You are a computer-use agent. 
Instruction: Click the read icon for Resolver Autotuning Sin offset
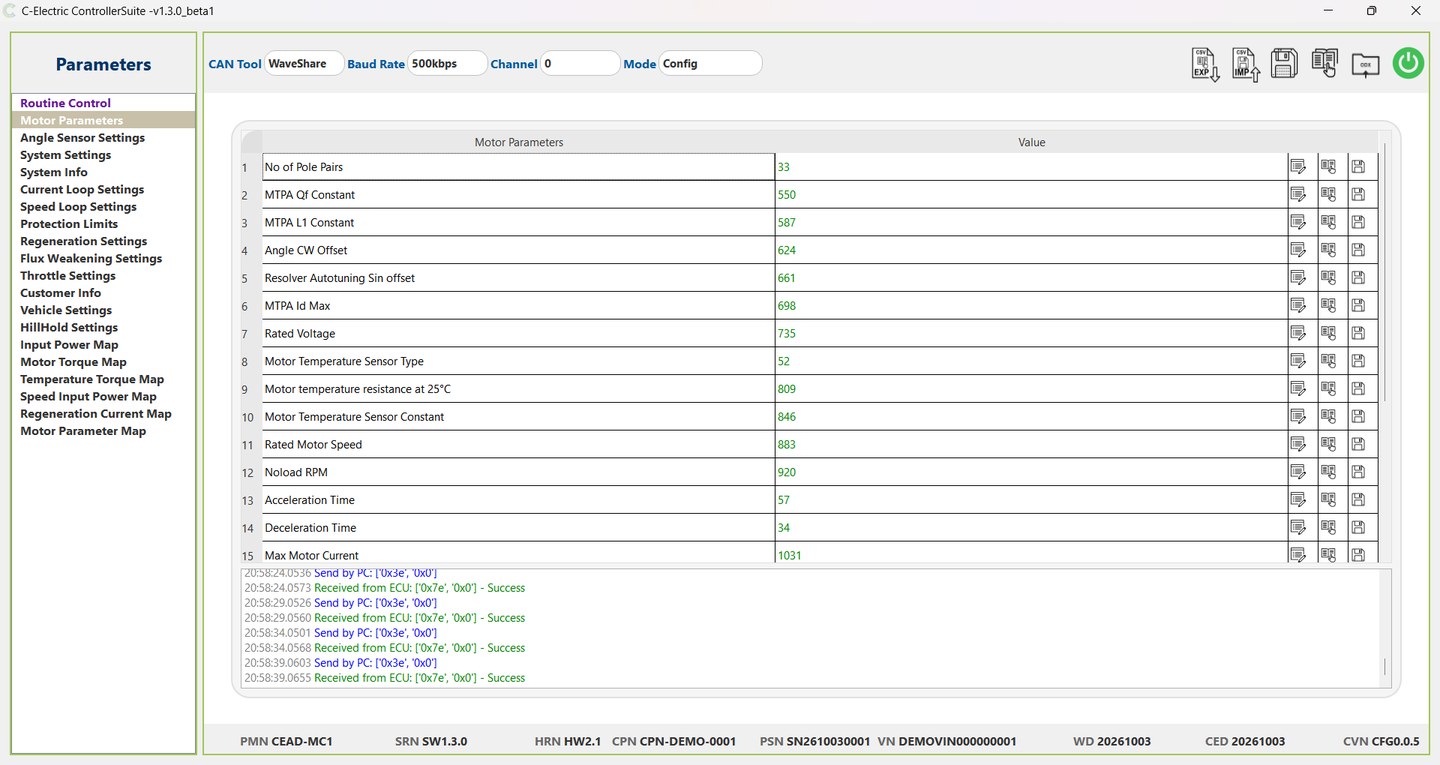click(1328, 278)
